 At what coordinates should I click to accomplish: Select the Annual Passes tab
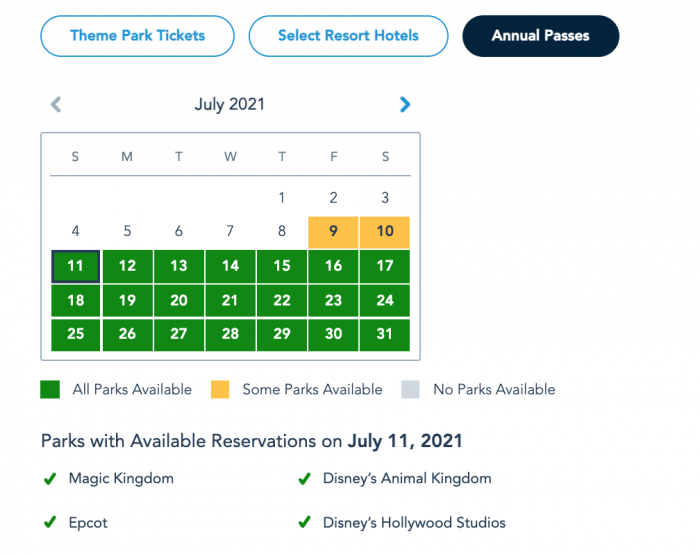(x=540, y=36)
